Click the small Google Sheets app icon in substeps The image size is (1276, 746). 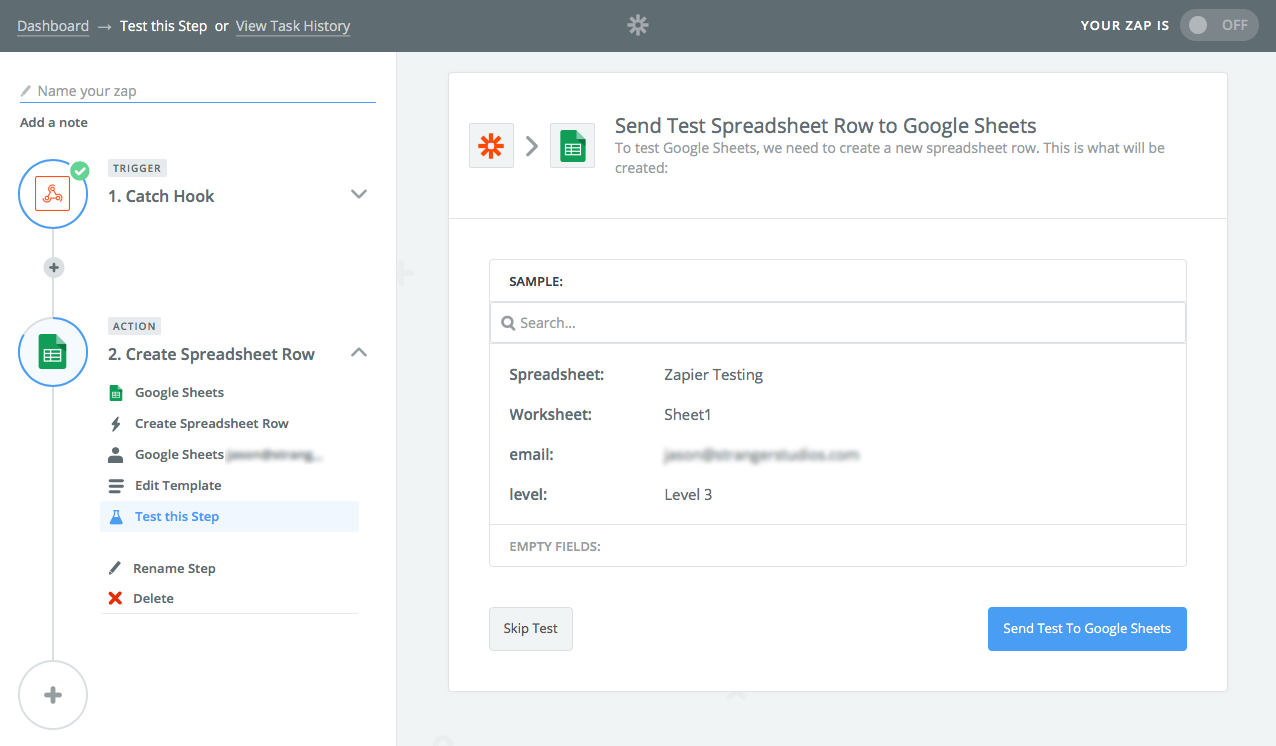pos(116,393)
